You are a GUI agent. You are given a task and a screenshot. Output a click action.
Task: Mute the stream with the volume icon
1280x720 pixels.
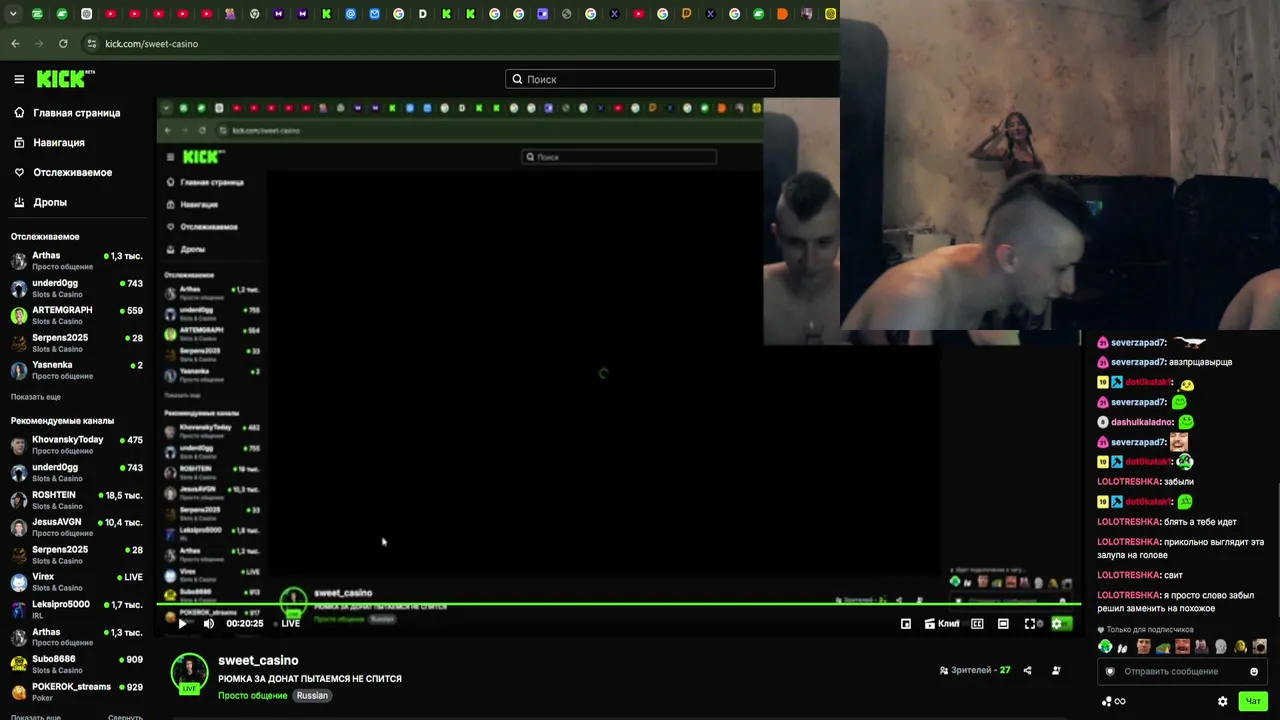208,623
